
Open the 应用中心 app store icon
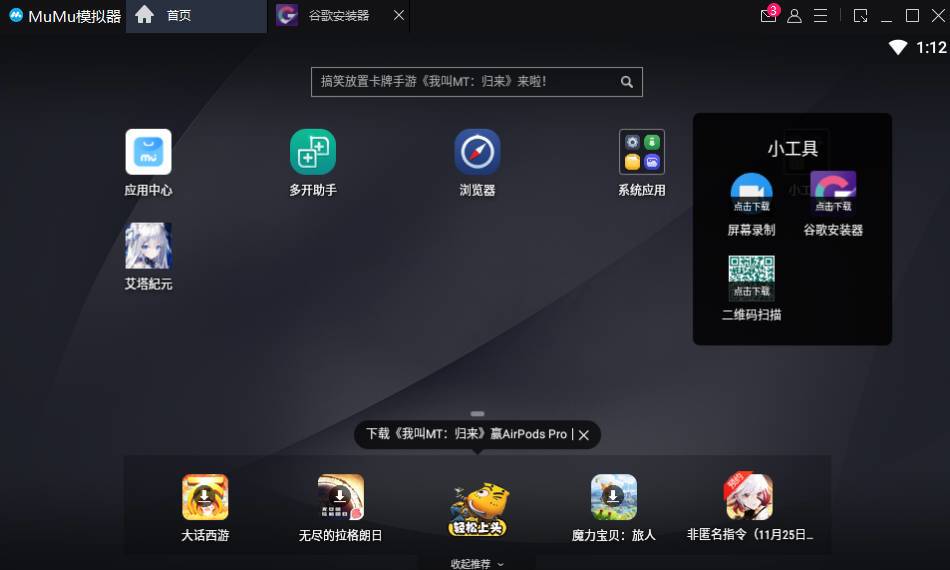148,152
